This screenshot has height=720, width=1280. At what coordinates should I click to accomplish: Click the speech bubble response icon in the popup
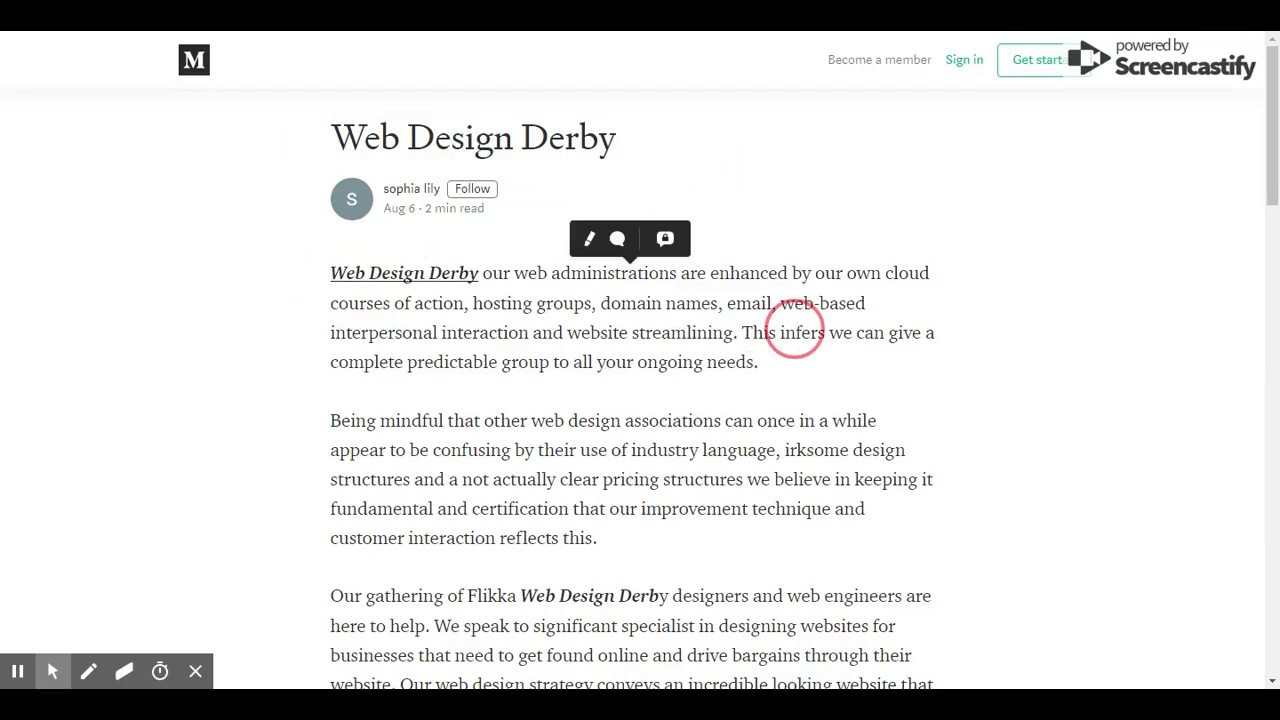[617, 239]
